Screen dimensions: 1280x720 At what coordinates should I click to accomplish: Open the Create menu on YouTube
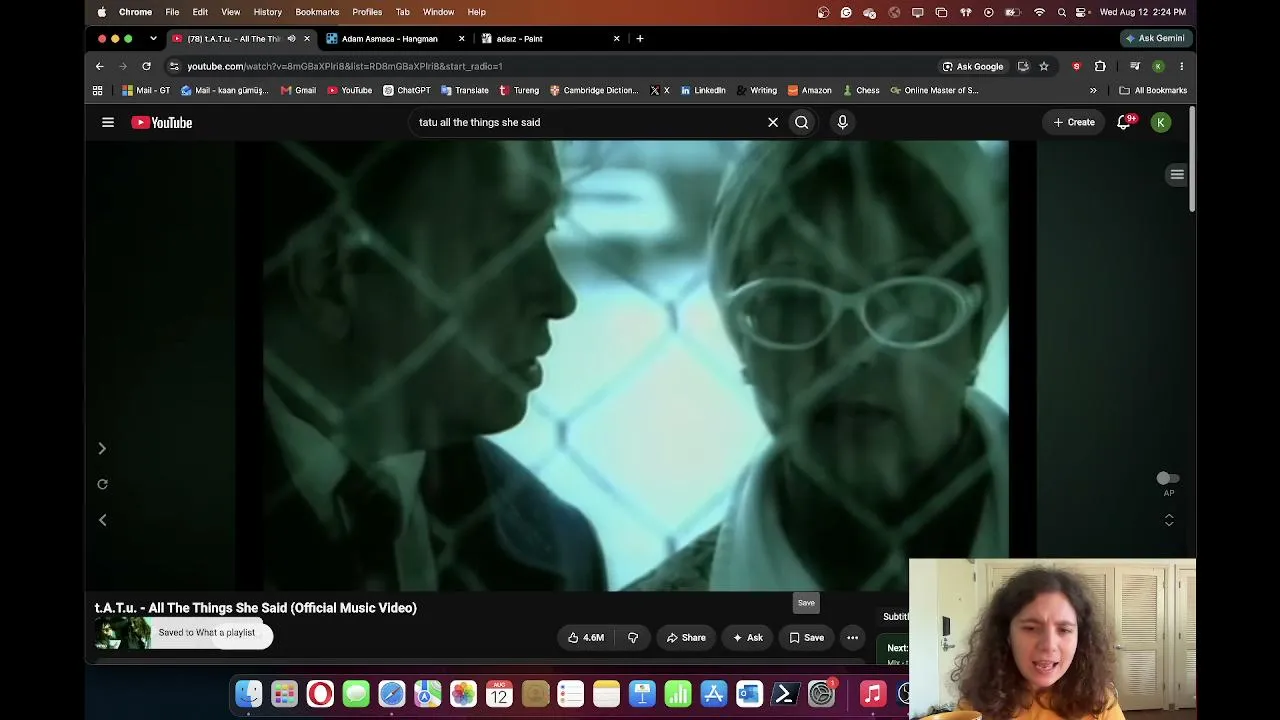[x=1074, y=122]
